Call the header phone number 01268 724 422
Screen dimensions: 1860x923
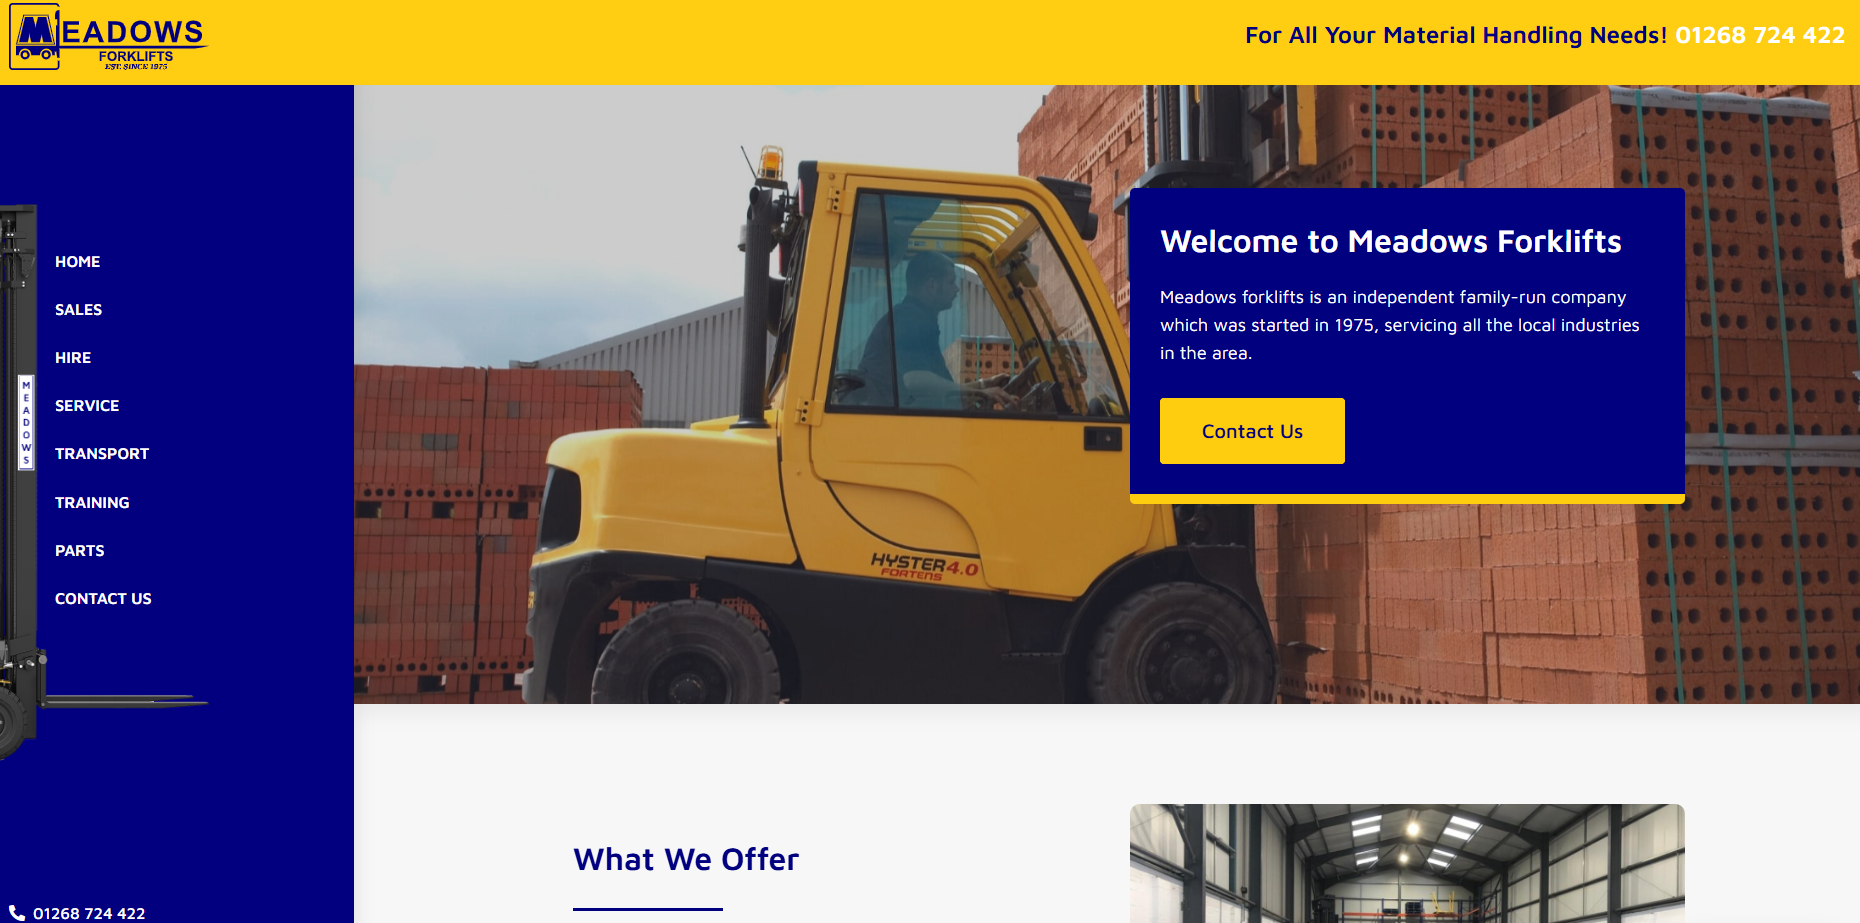pos(1760,35)
